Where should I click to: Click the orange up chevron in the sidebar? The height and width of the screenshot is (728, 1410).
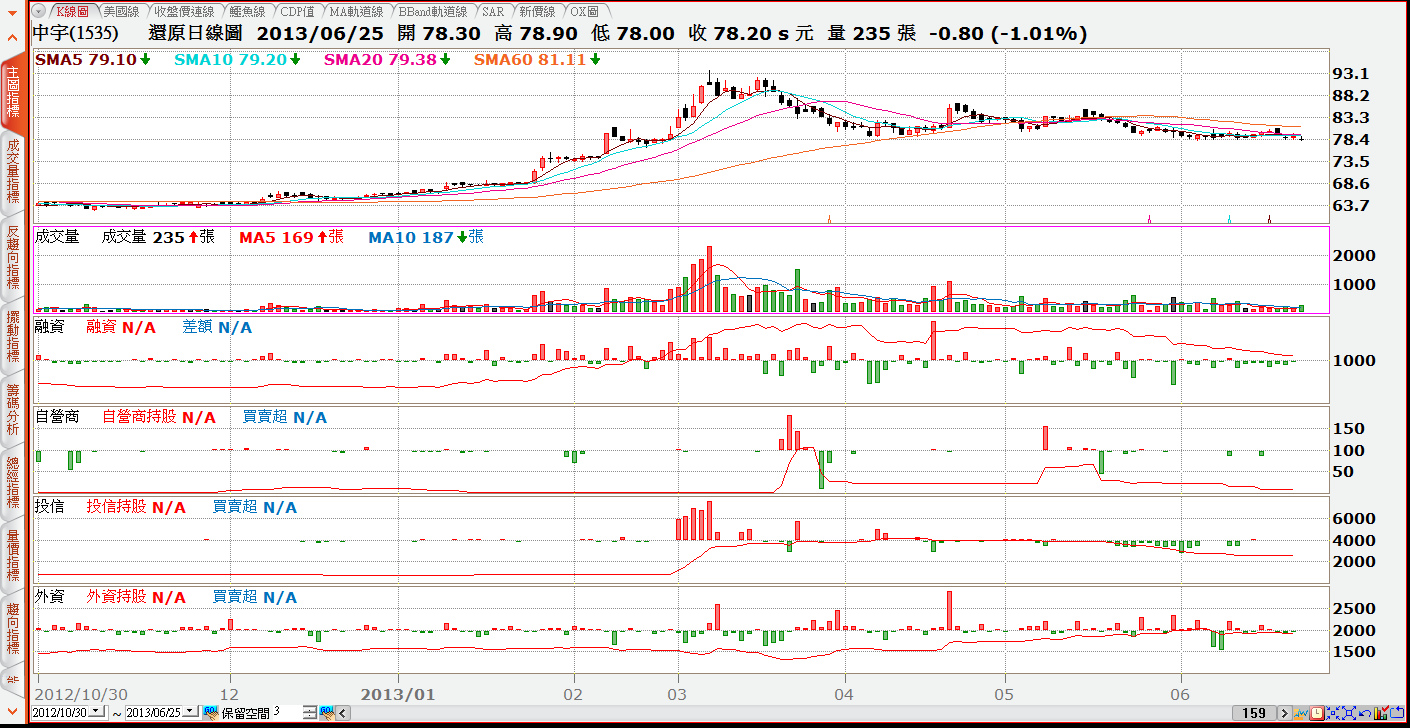point(12,36)
